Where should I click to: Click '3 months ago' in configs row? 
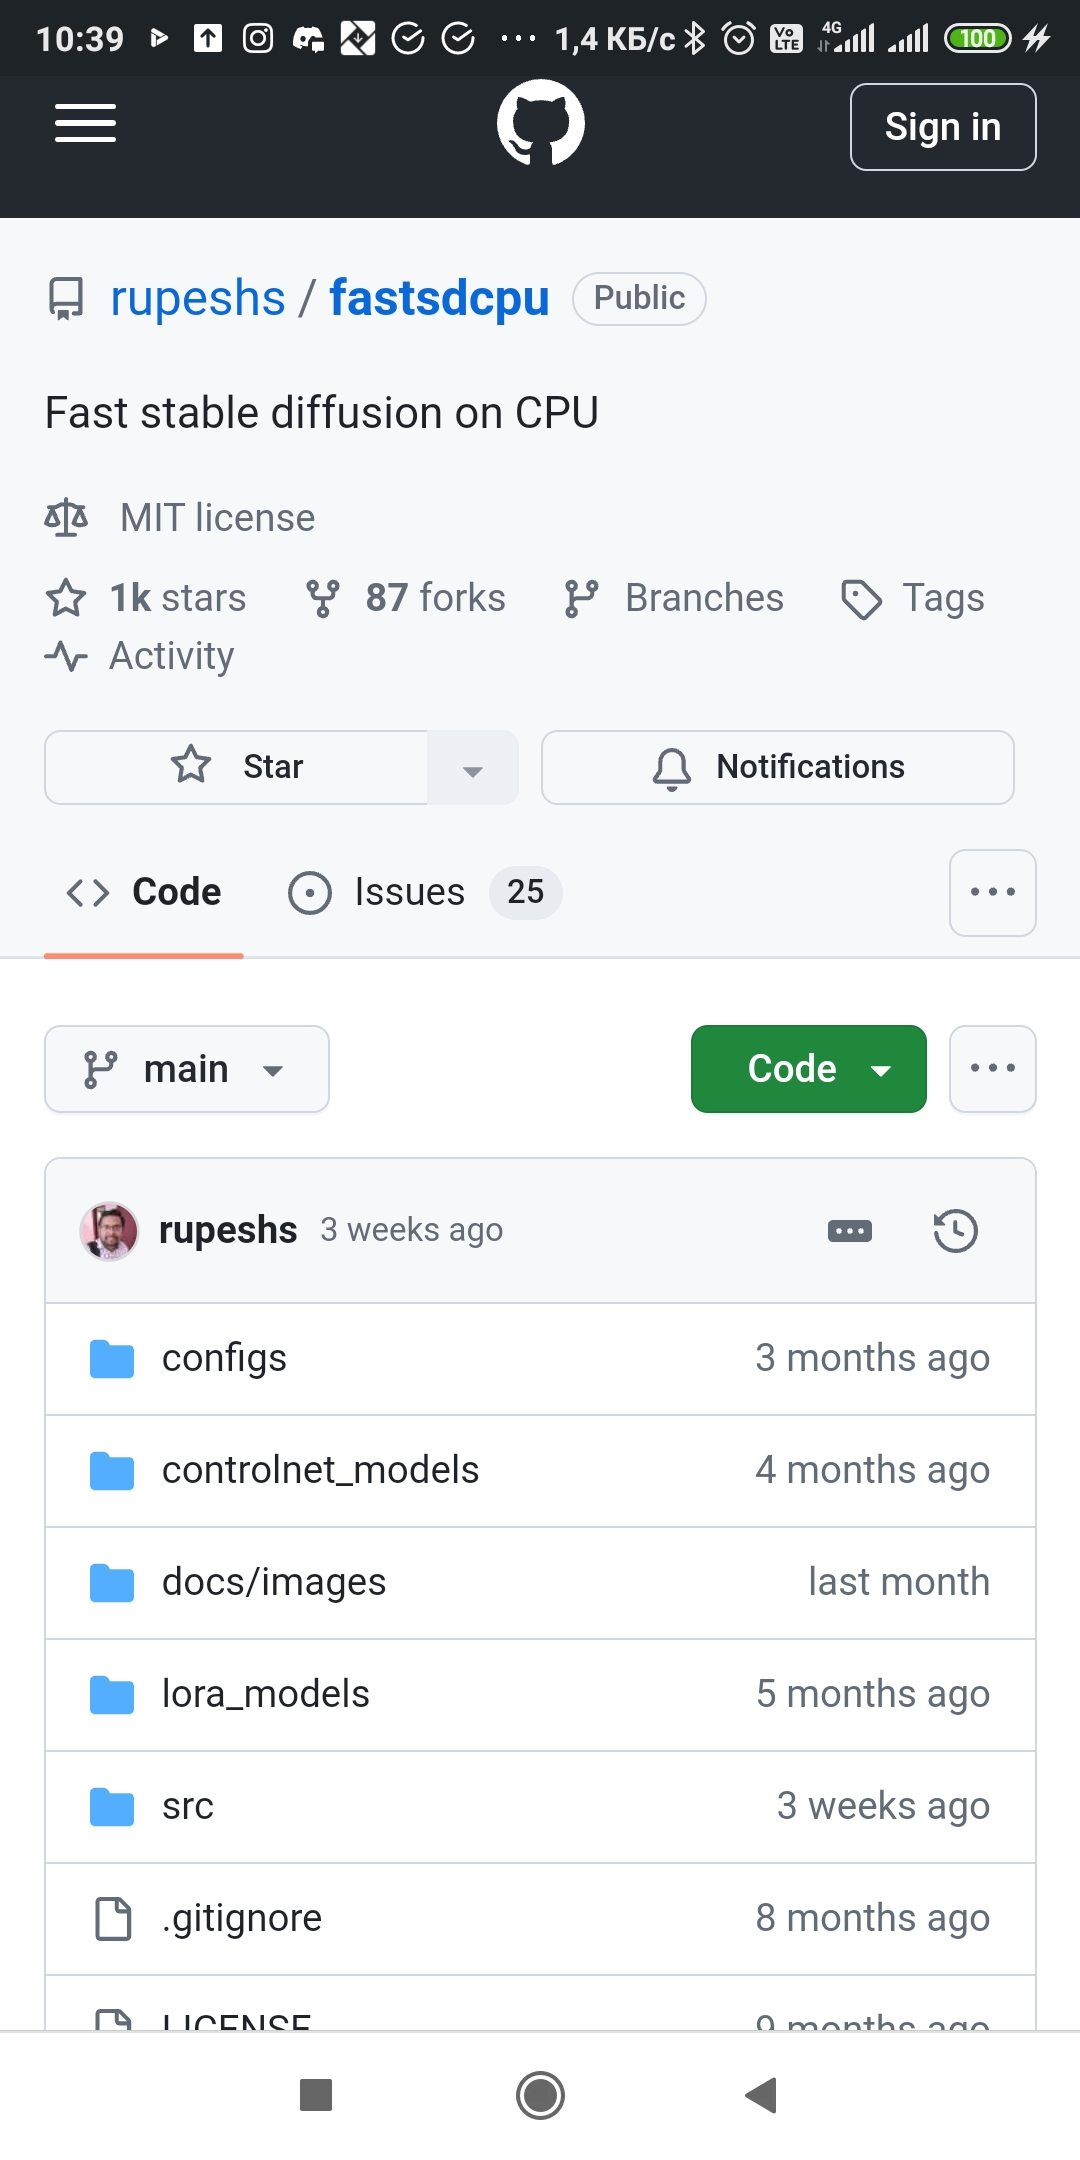873,1358
